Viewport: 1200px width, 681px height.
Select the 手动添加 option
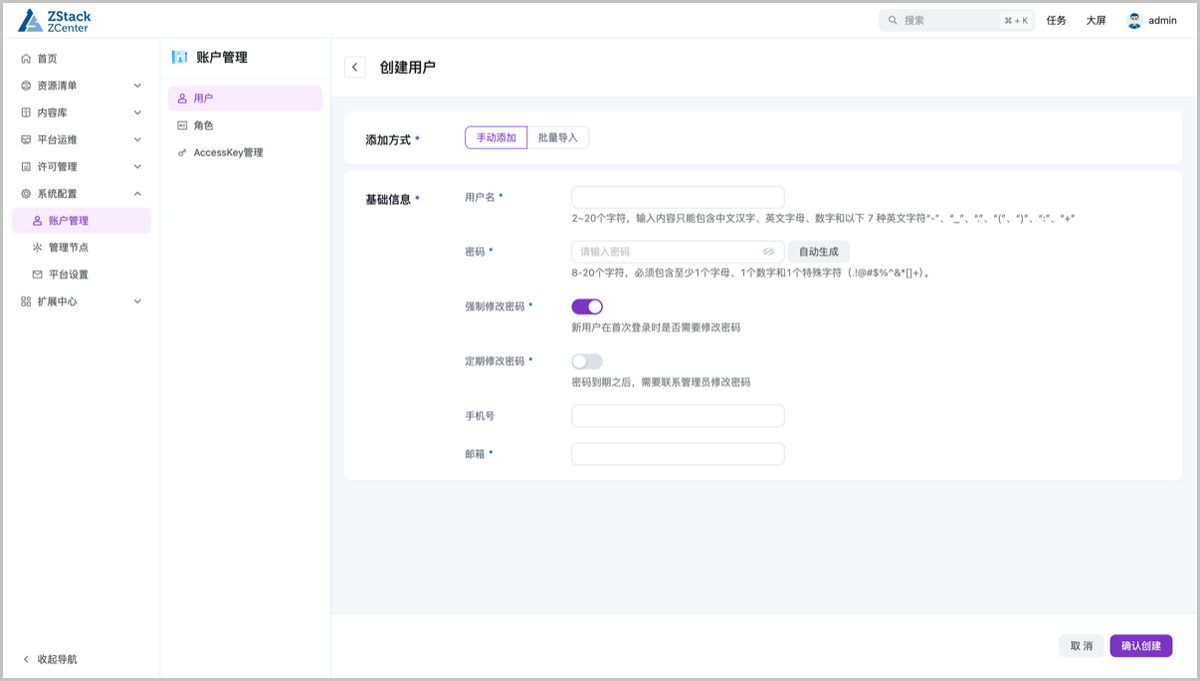pyautogui.click(x=496, y=138)
